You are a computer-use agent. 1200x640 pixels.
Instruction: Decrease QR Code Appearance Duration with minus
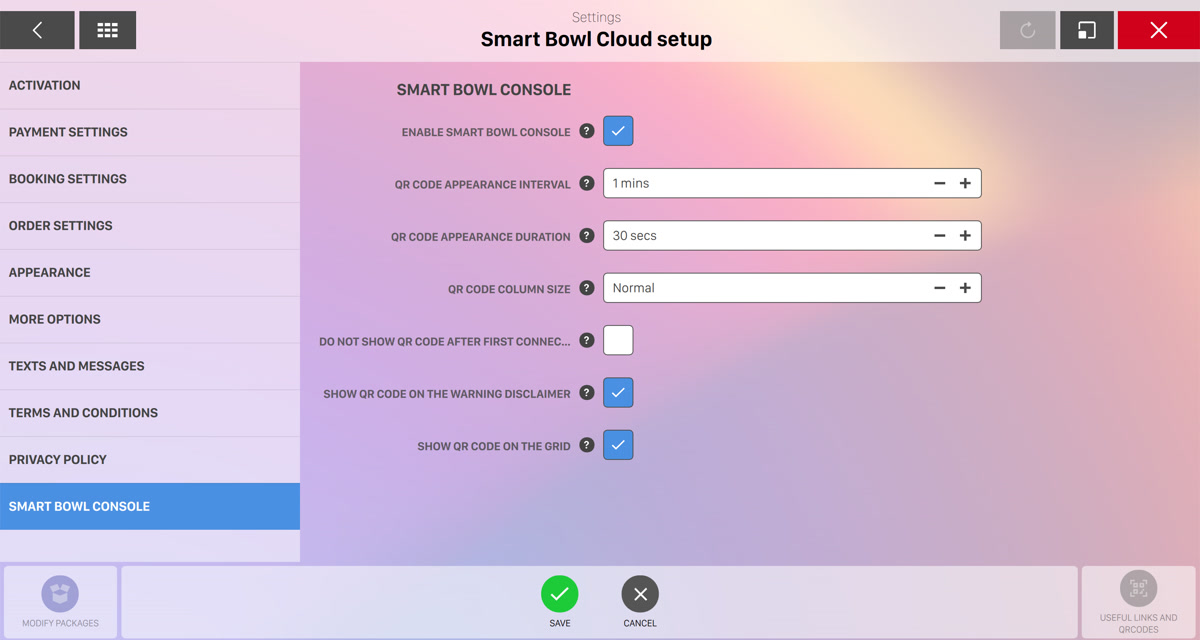(939, 236)
